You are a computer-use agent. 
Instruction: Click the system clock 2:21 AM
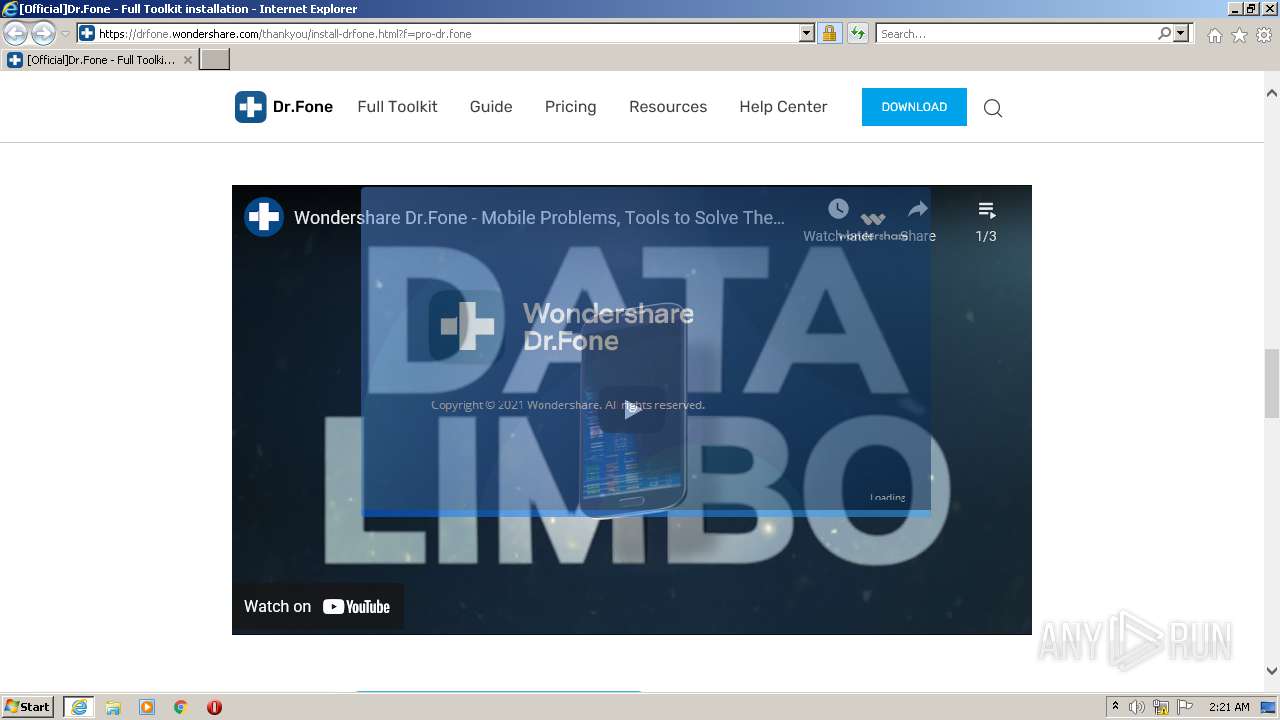1229,707
